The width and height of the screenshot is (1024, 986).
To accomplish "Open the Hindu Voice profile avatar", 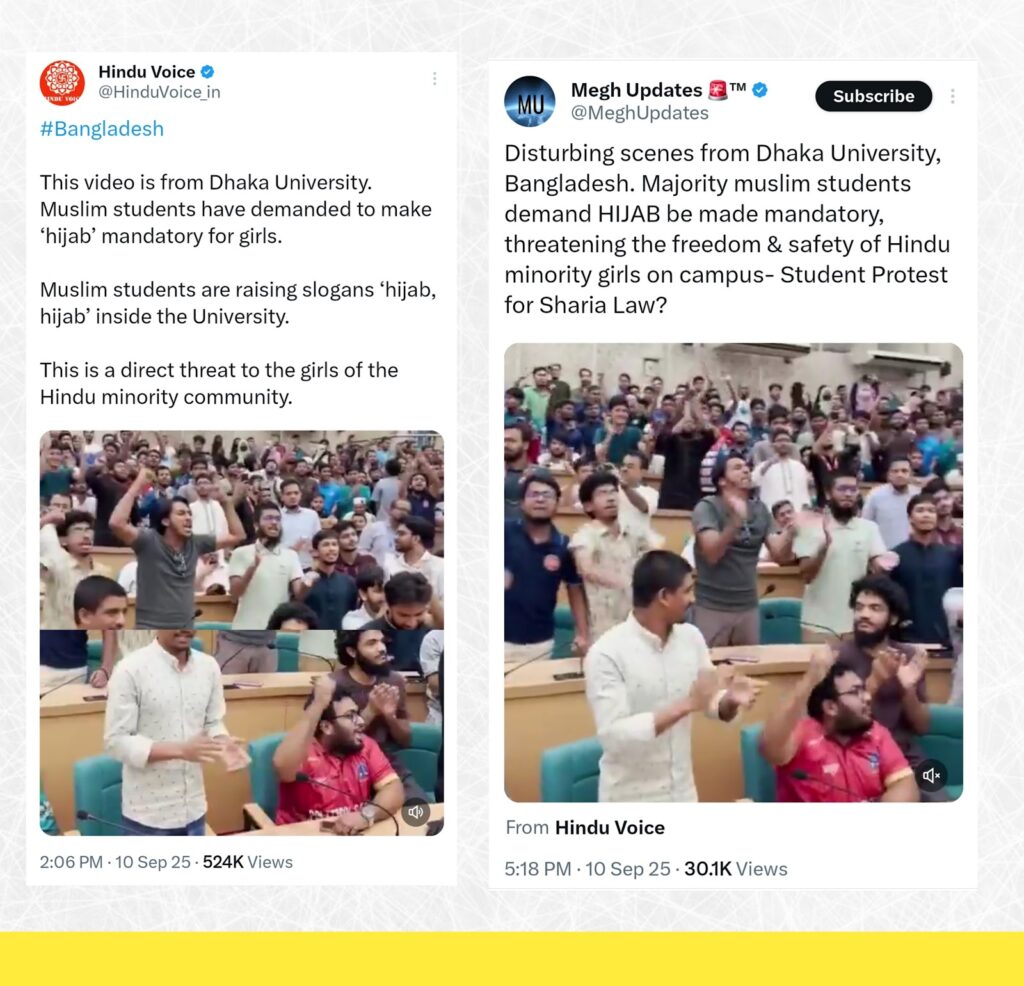I will coord(62,82).
